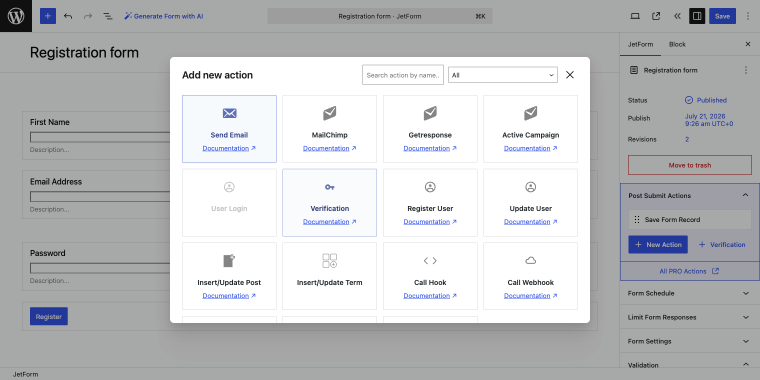Select the MailChimp action icon

pyautogui.click(x=330, y=113)
